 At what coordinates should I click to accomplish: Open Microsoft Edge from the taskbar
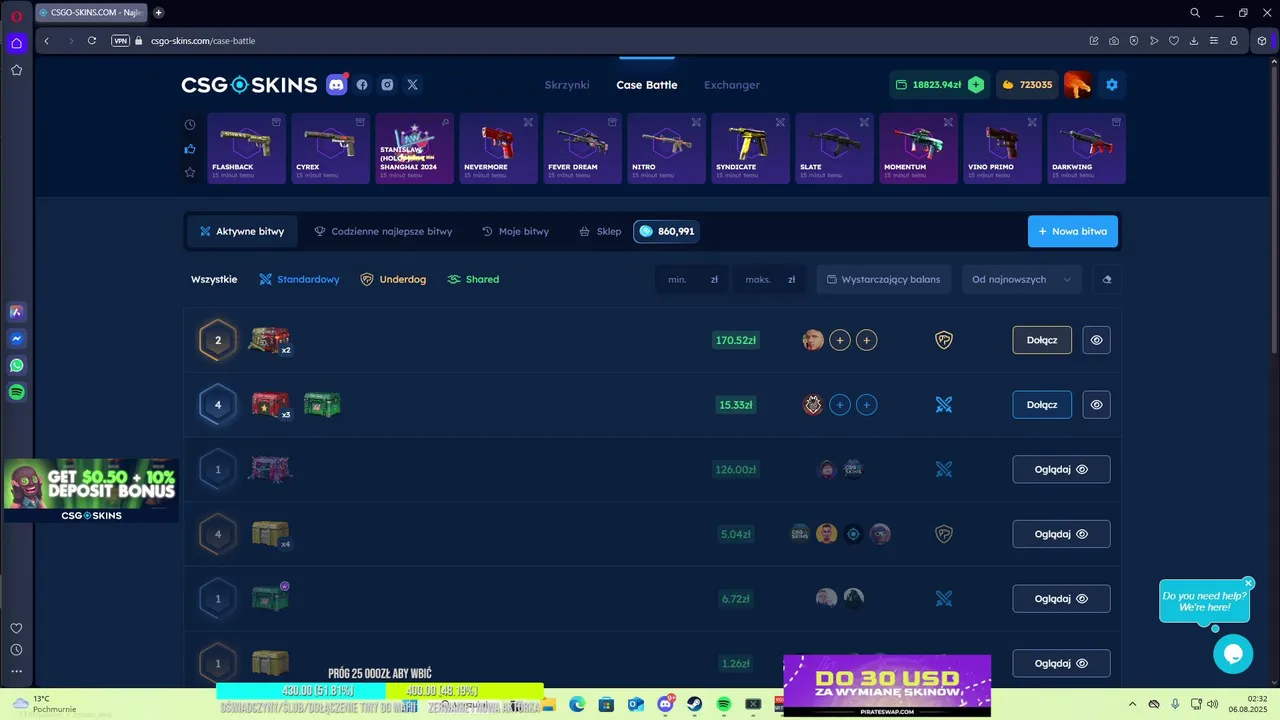[x=577, y=704]
